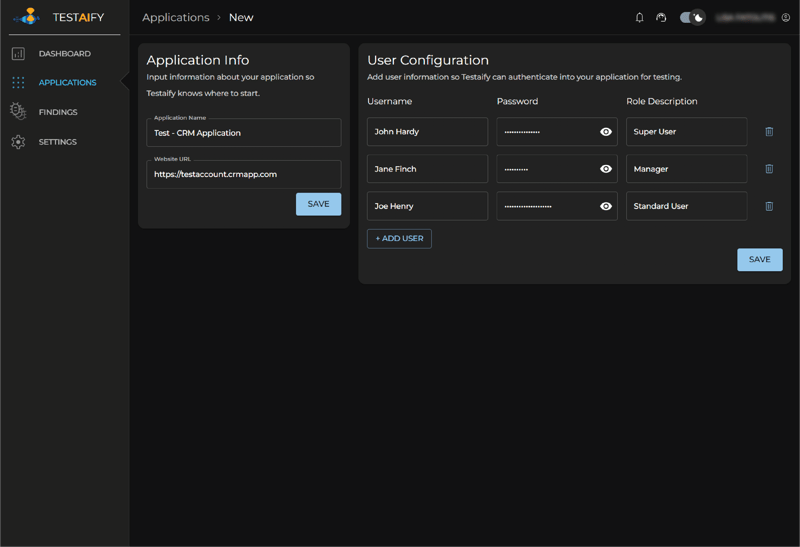The image size is (800, 547).
Task: Click the Settings gear icon
Action: 18,142
